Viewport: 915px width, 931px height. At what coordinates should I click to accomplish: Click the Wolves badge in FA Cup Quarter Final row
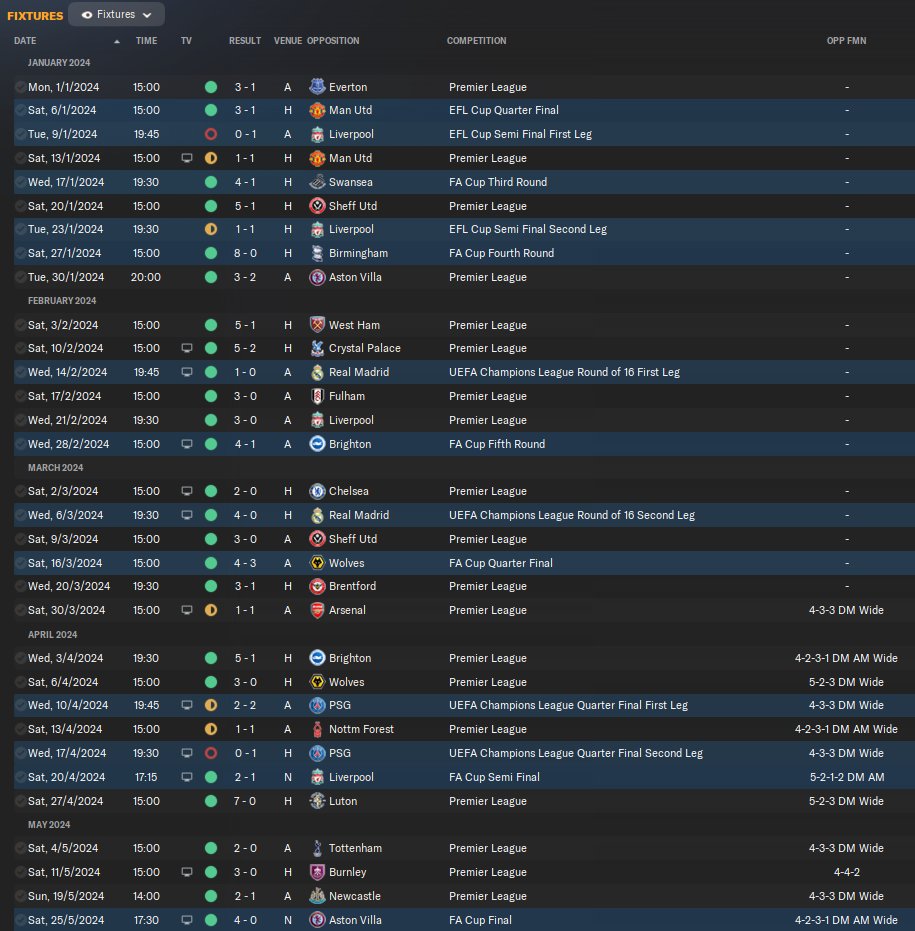coord(317,563)
